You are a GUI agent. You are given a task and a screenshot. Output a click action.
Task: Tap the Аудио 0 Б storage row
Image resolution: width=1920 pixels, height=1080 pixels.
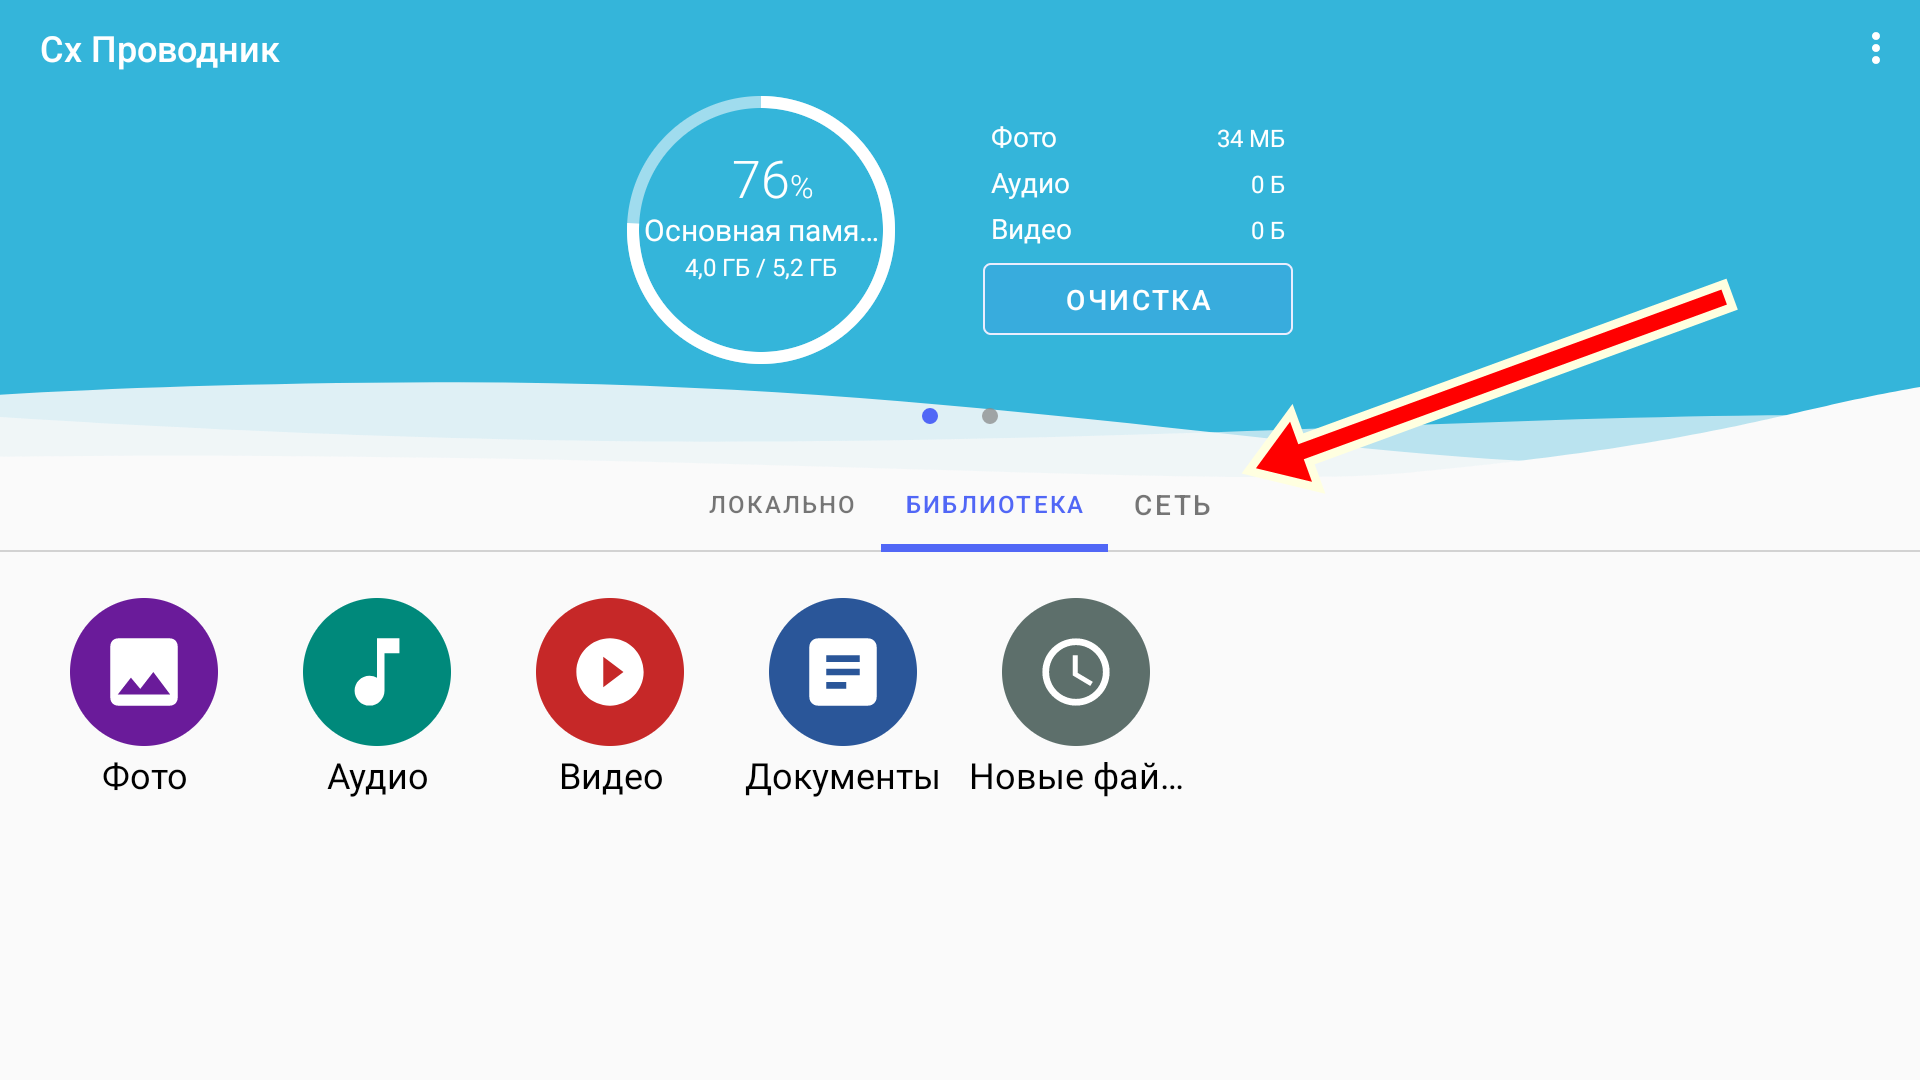point(1137,184)
